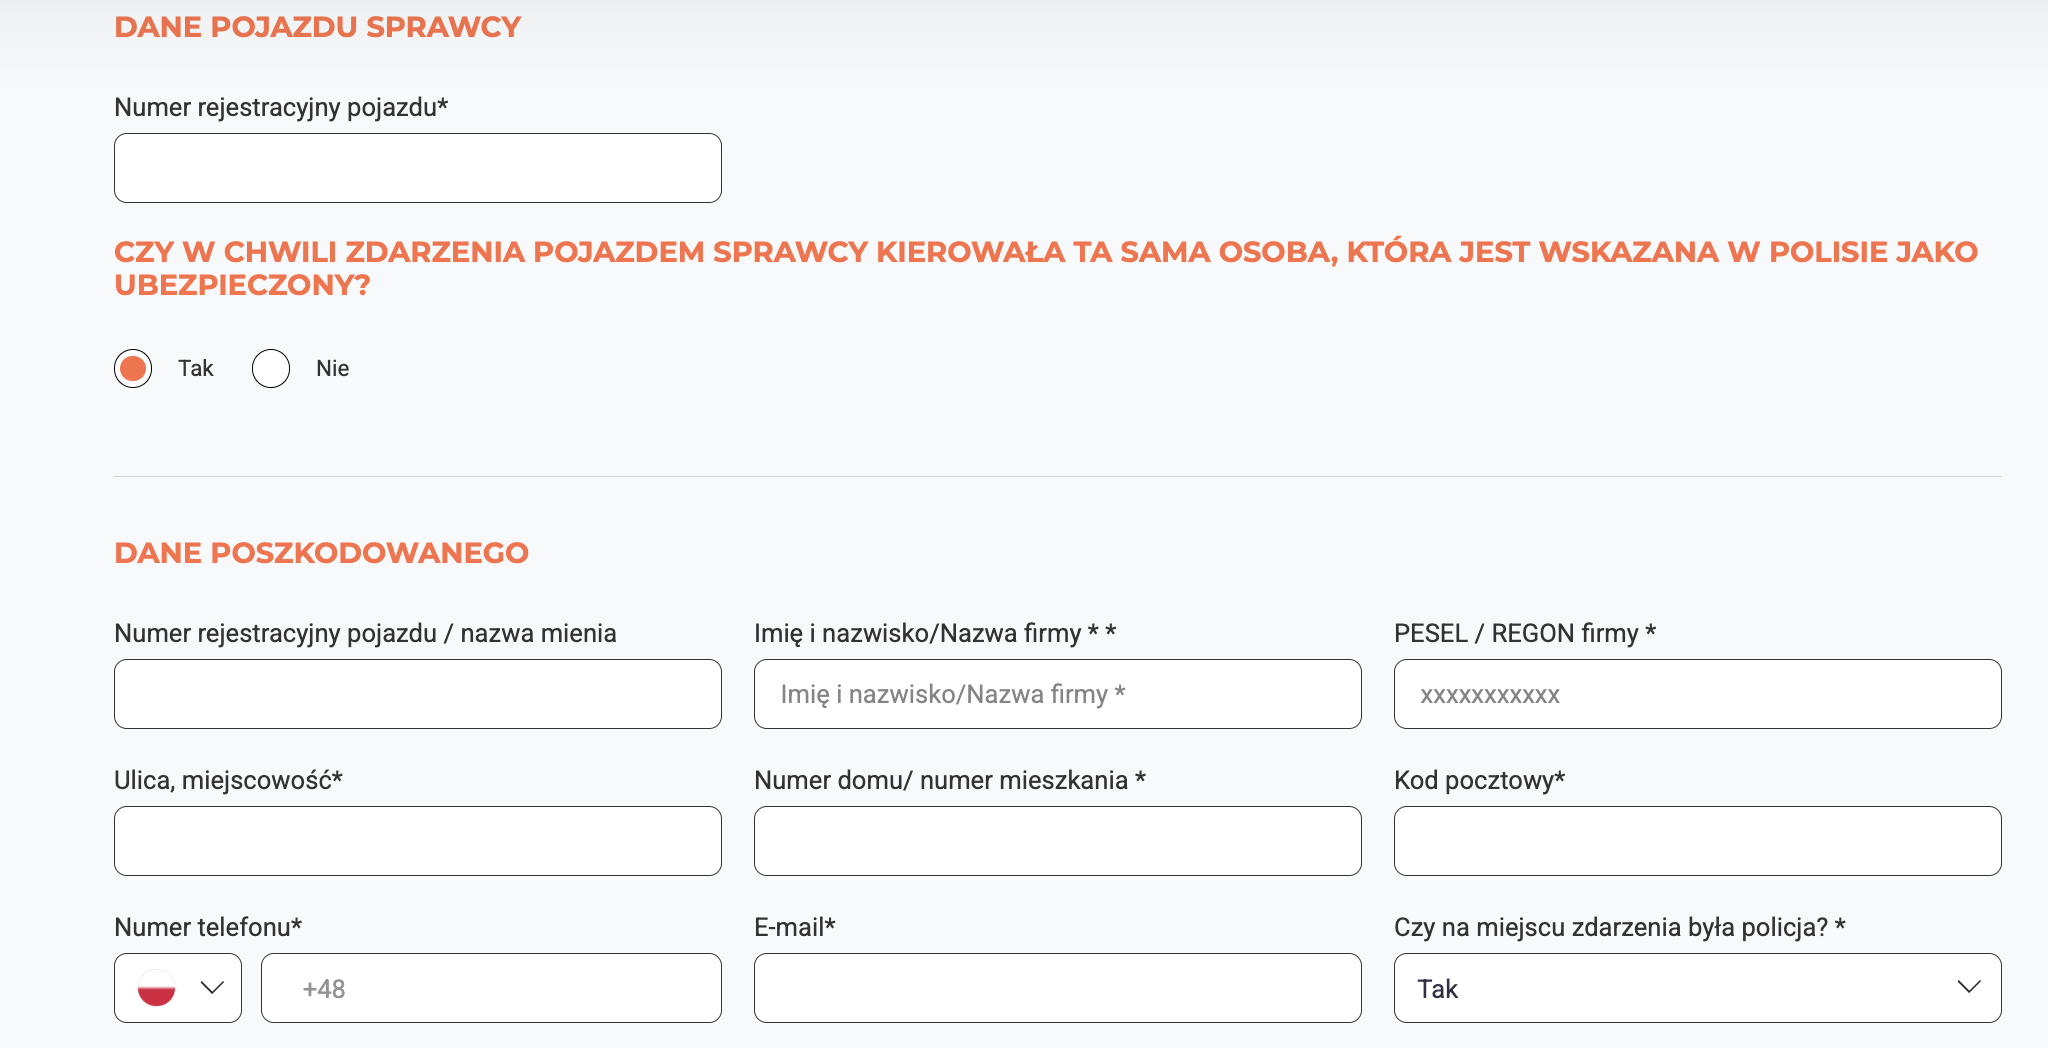
Task: Focus the Kod pocztowy input
Action: click(1695, 840)
